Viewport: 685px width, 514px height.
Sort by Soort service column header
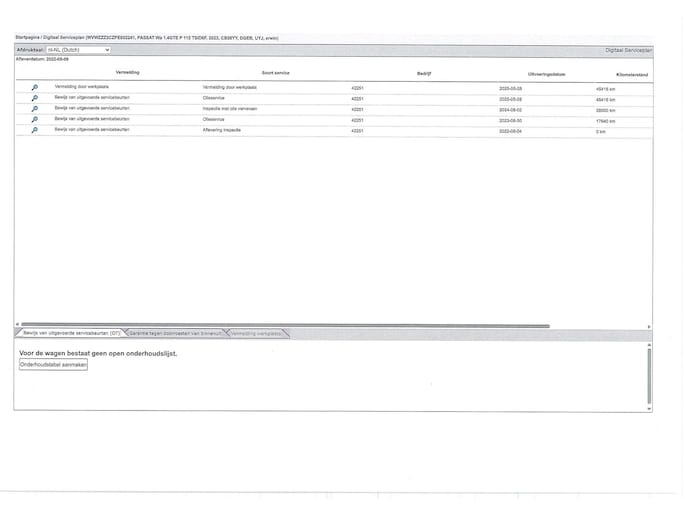pos(275,73)
